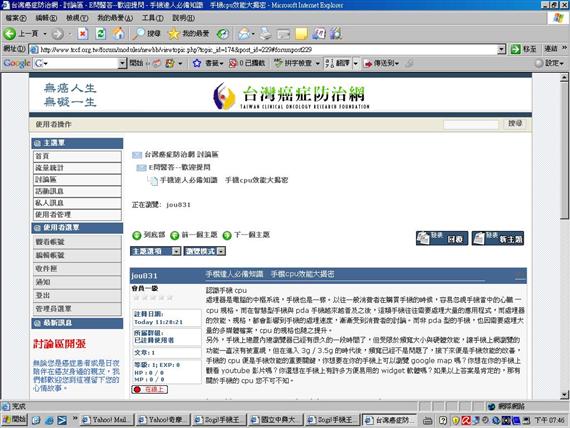The height and width of the screenshot is (428, 570).
Task: Click the Stop loading icon
Action: 83,34
